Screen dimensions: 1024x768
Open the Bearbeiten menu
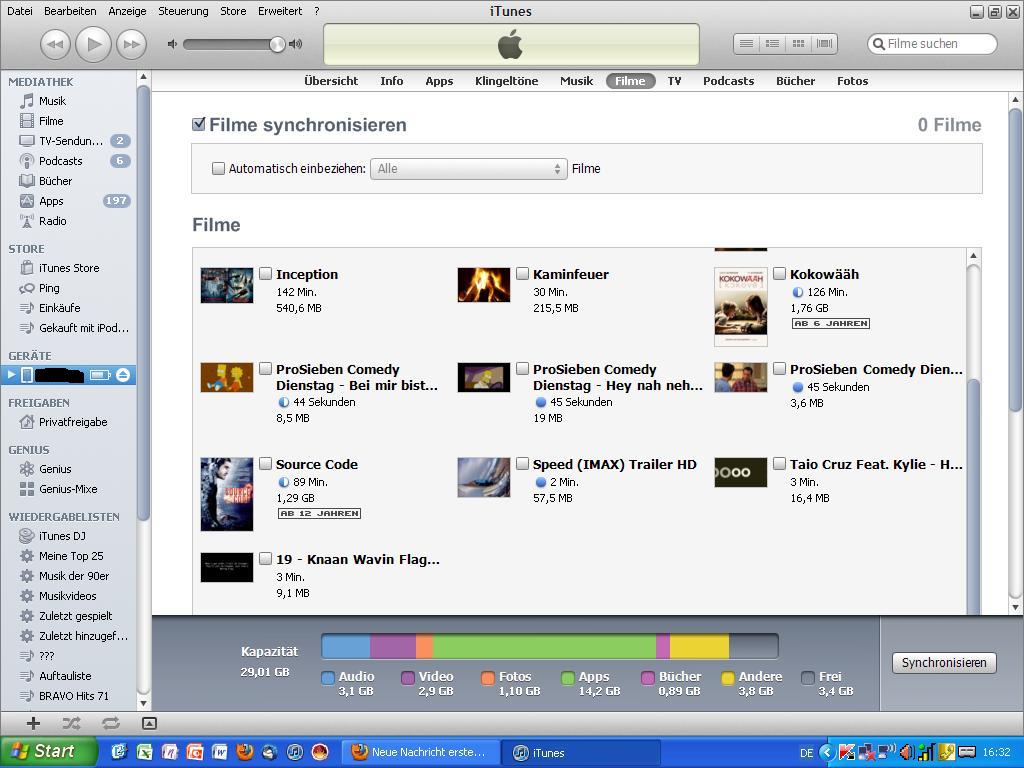pos(70,11)
